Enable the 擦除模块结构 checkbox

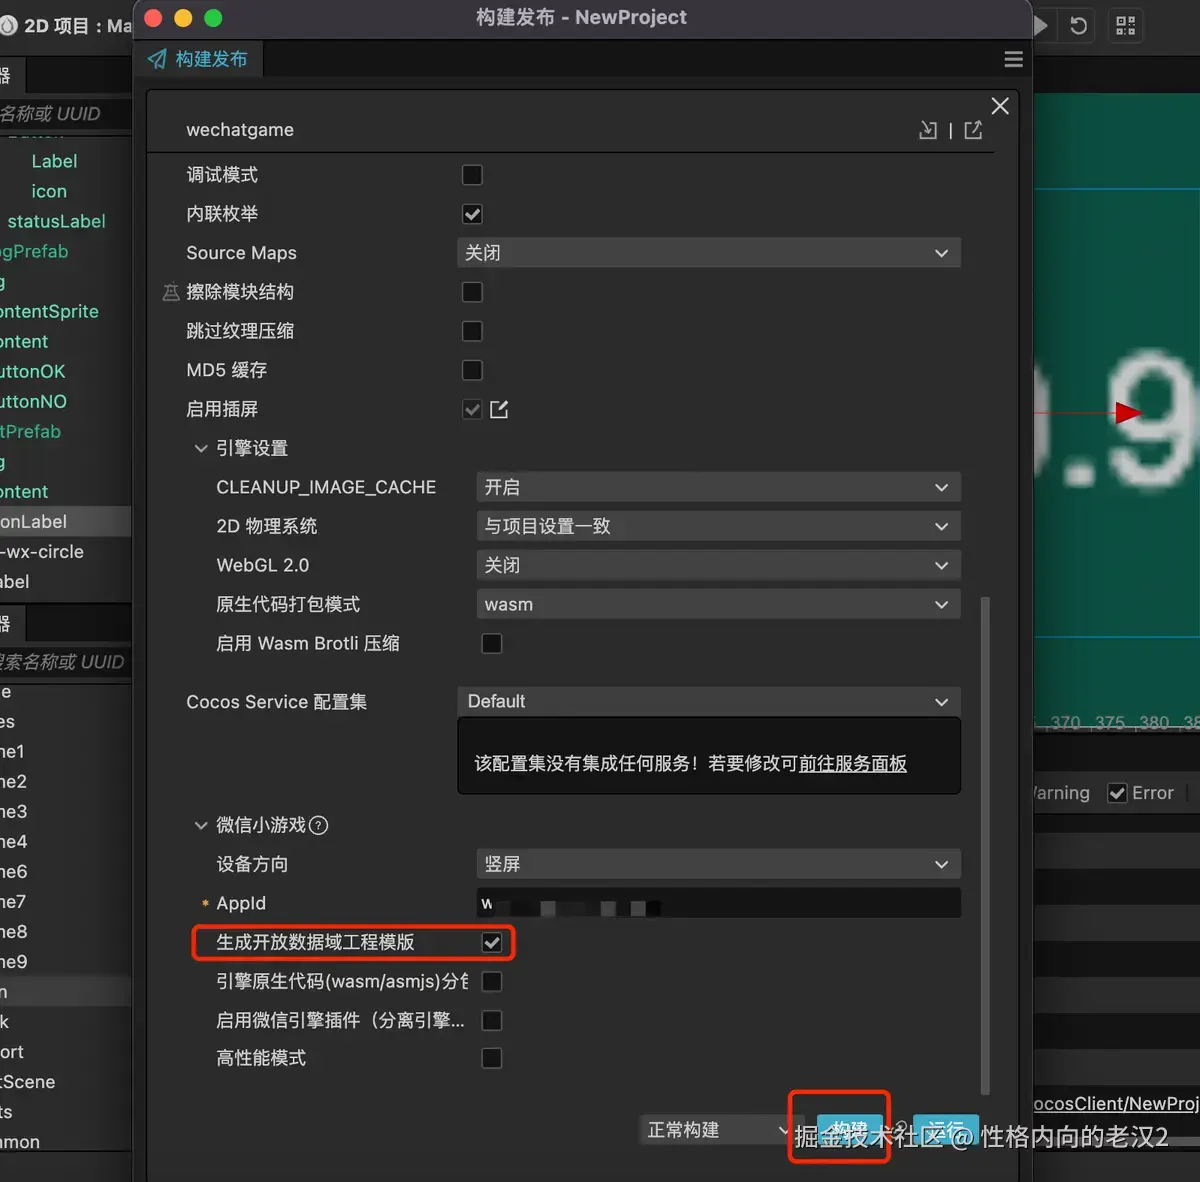click(x=472, y=292)
